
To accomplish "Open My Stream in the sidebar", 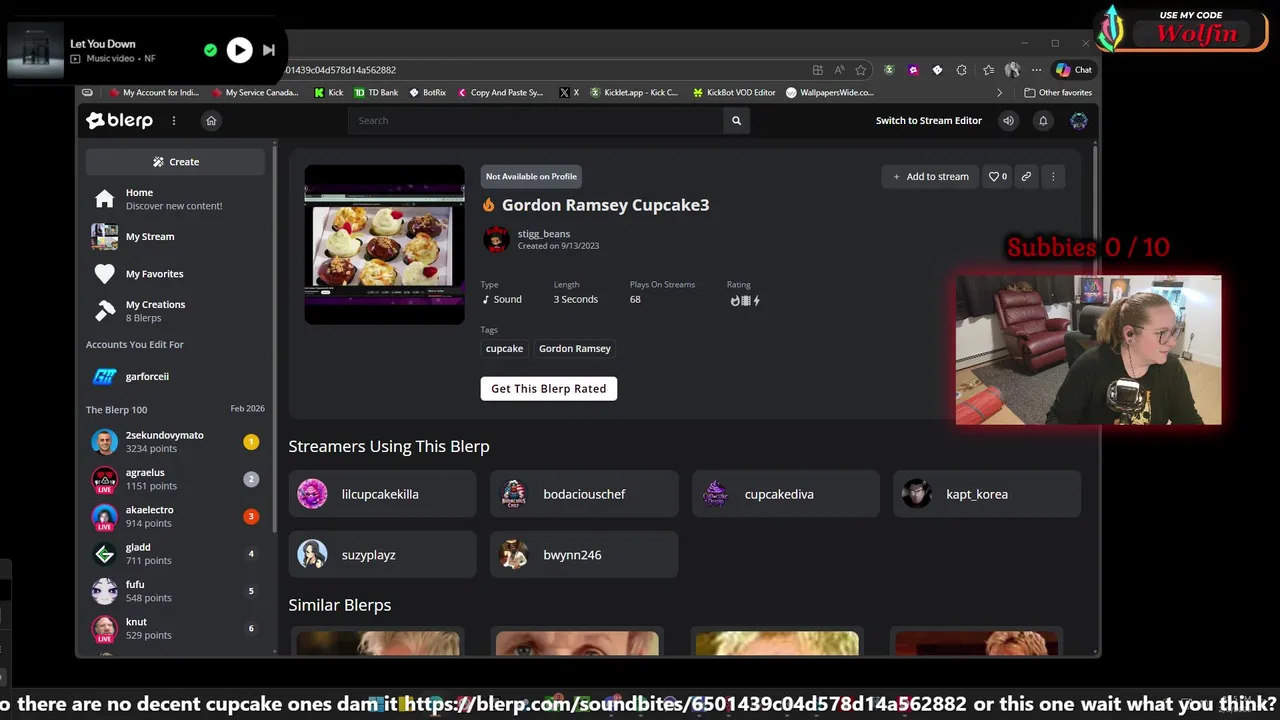I will (175, 237).
